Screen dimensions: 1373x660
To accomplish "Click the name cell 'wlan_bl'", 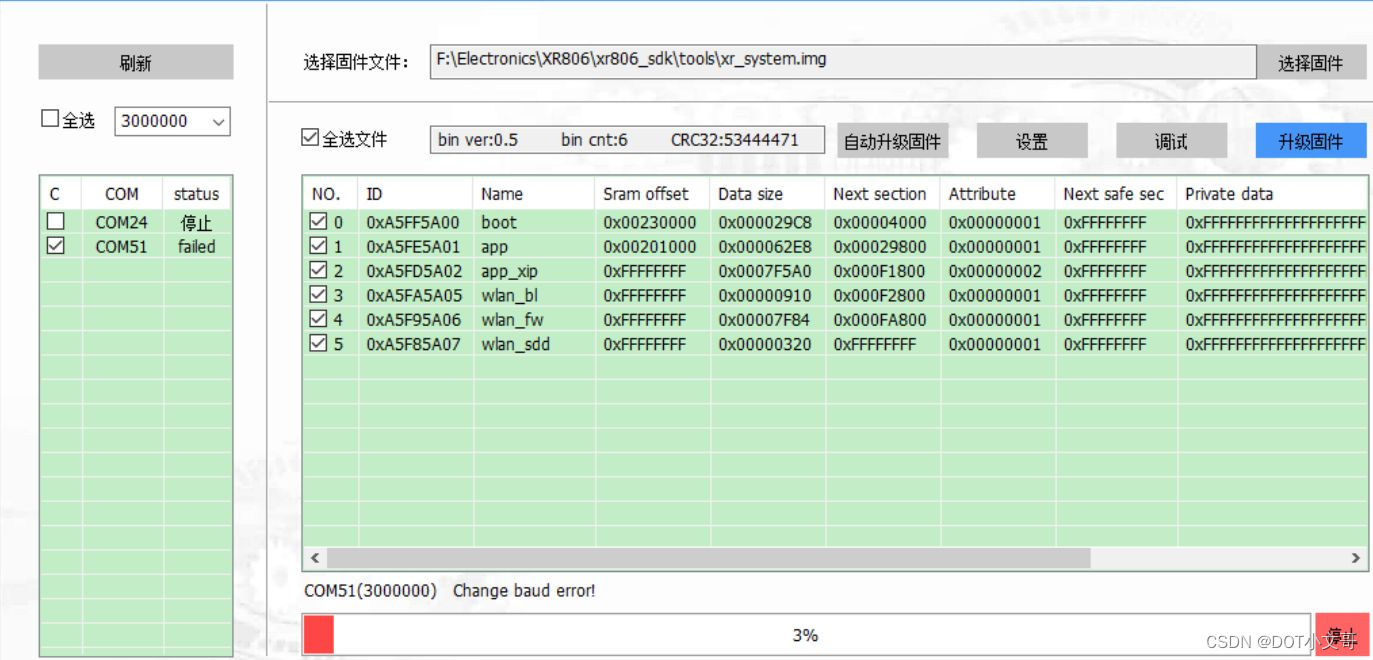I will click(509, 295).
